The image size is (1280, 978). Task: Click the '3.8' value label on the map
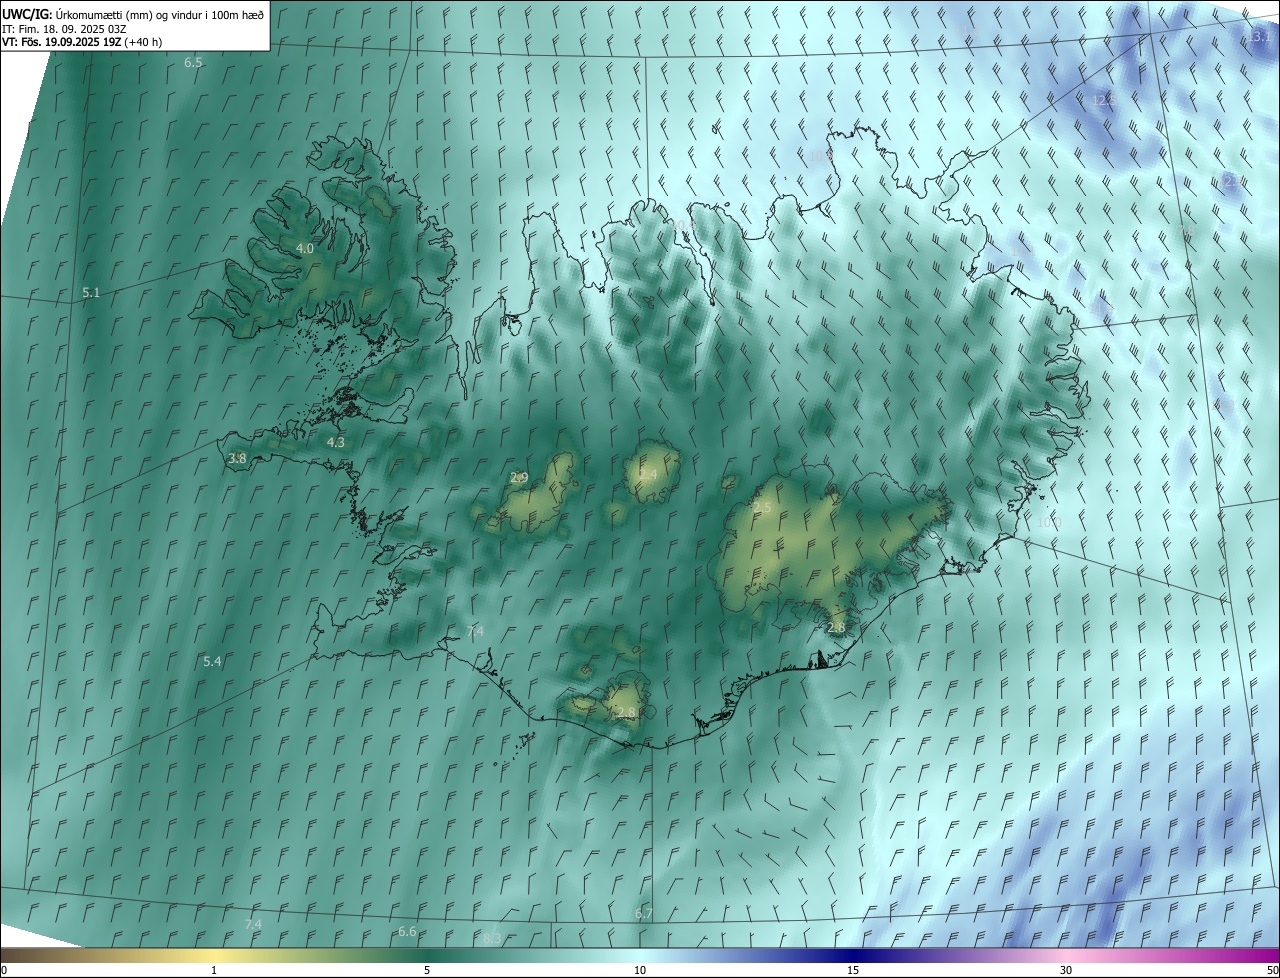tap(237, 458)
